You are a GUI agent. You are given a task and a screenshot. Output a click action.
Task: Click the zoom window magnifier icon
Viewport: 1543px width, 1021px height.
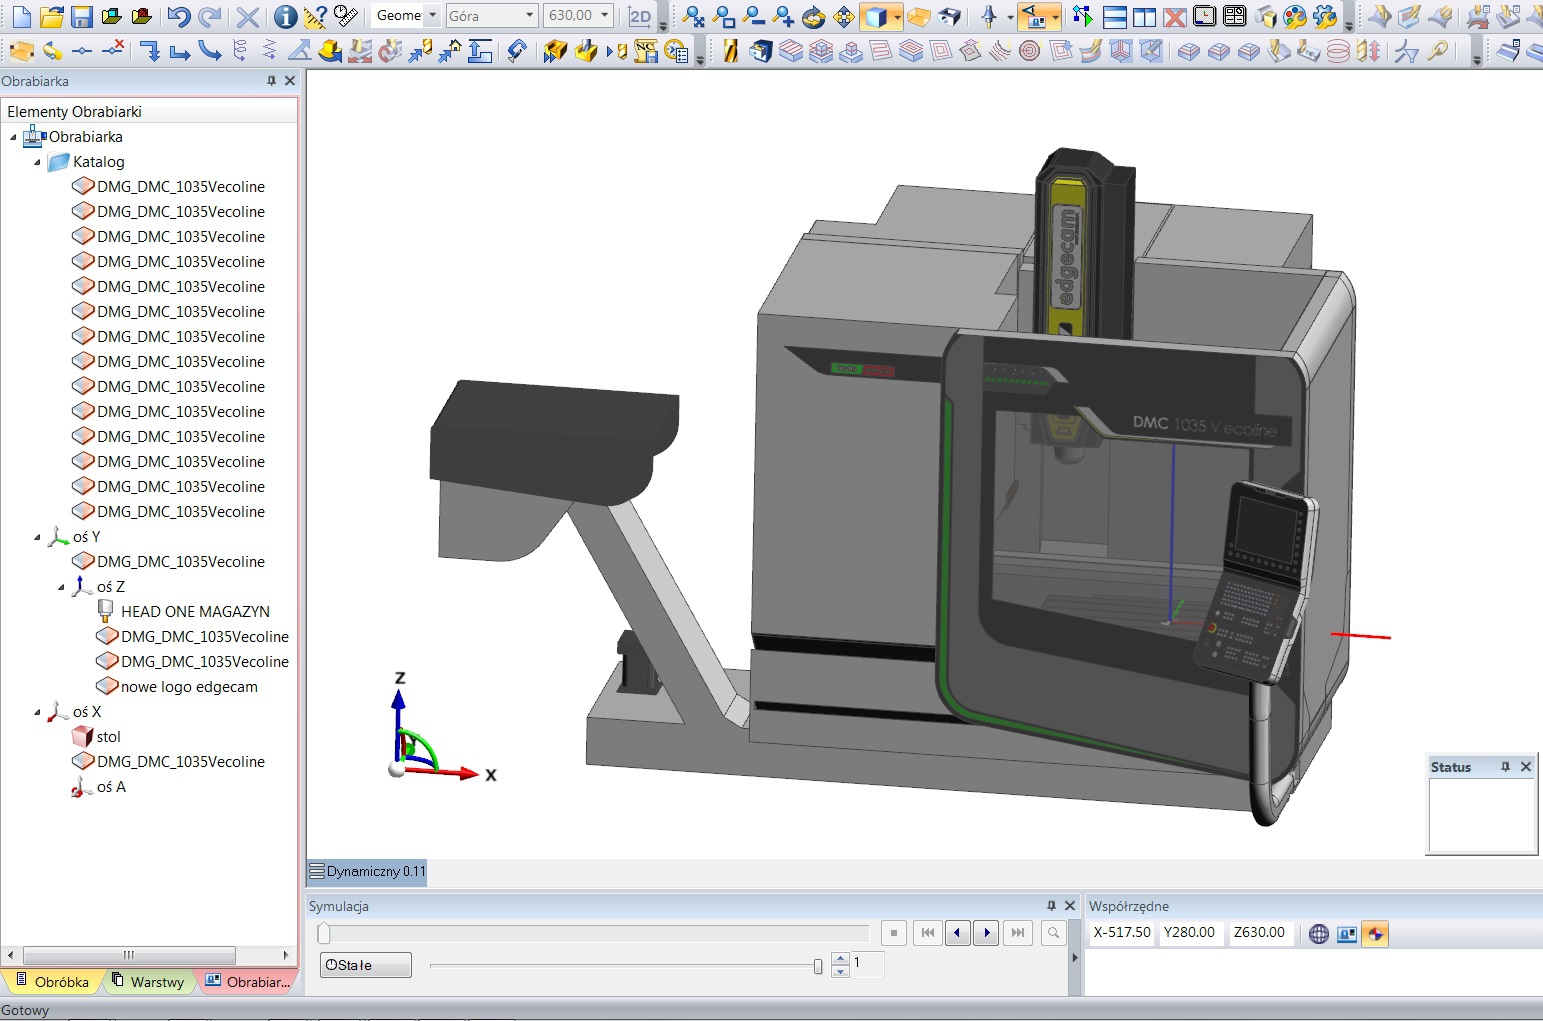pyautogui.click(x=724, y=16)
